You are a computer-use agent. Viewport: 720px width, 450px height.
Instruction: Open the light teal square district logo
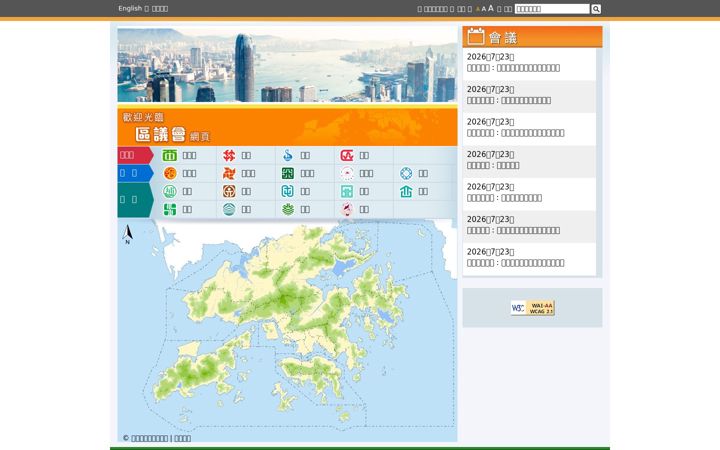coord(347,191)
